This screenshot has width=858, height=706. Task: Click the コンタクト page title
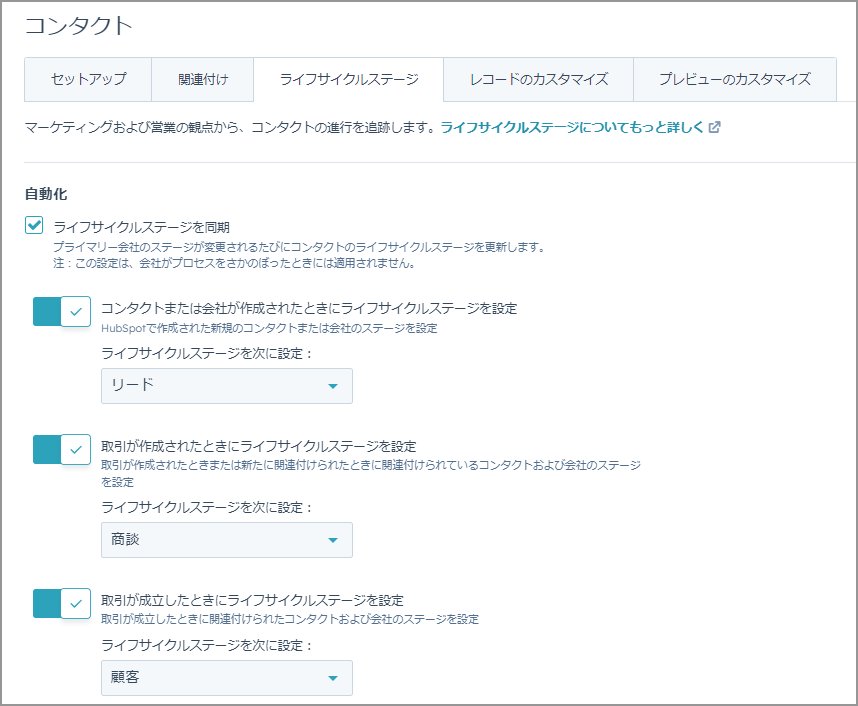coord(79,26)
